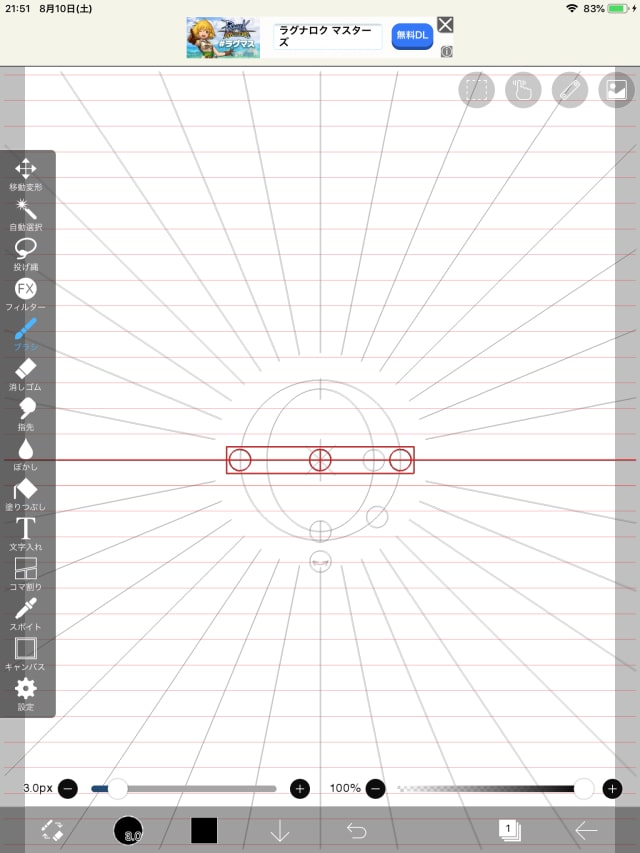Tap the down arrow to hide toolbar
The height and width of the screenshot is (853, 640).
tap(280, 831)
